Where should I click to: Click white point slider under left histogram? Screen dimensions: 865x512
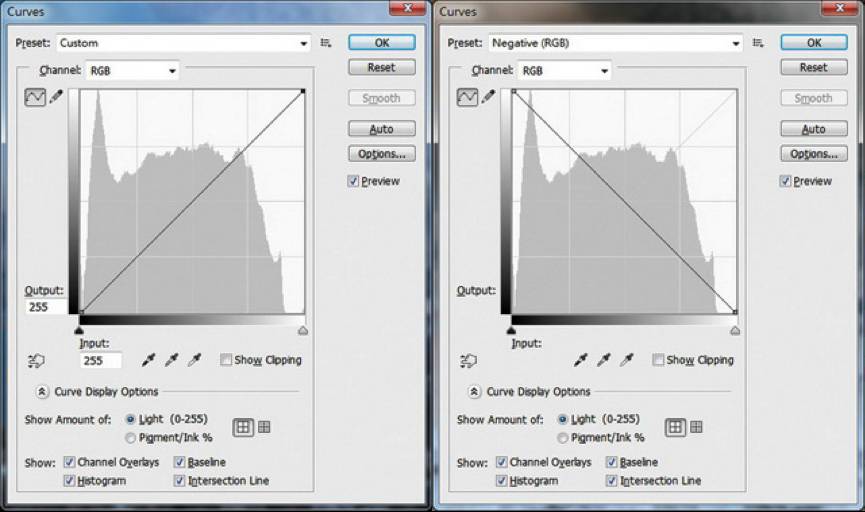point(303,330)
